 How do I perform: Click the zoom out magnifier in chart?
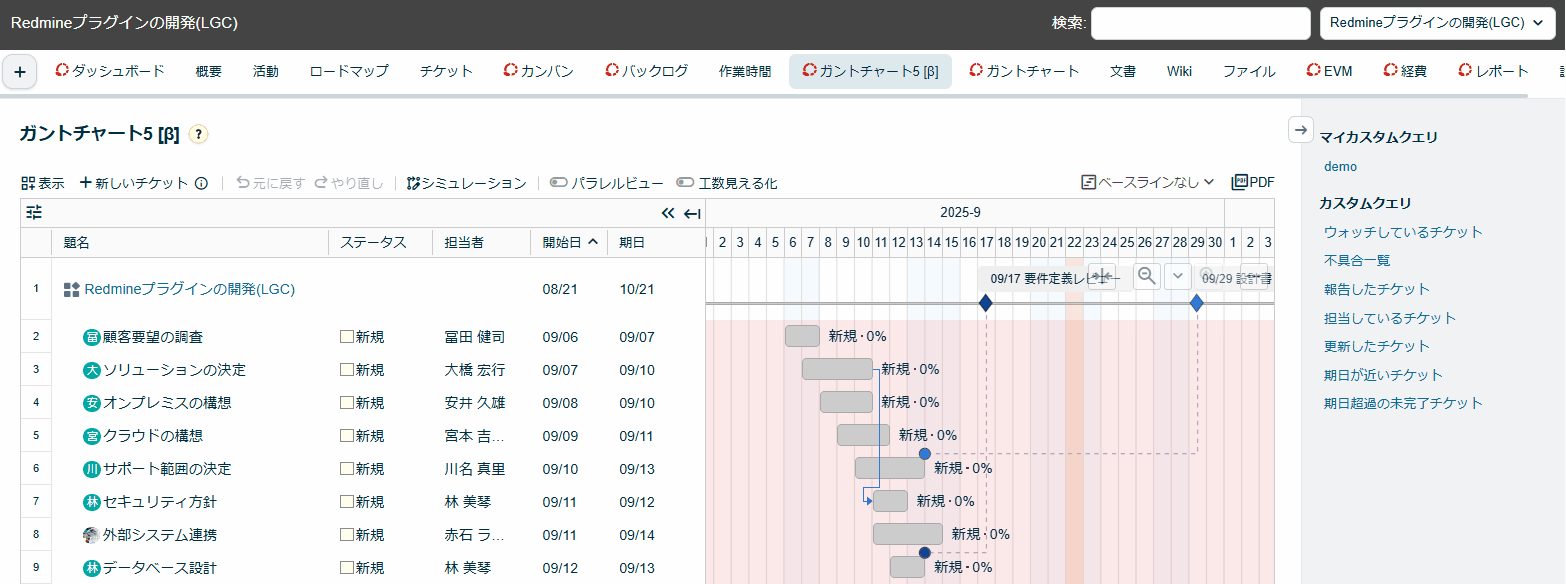tap(1148, 277)
